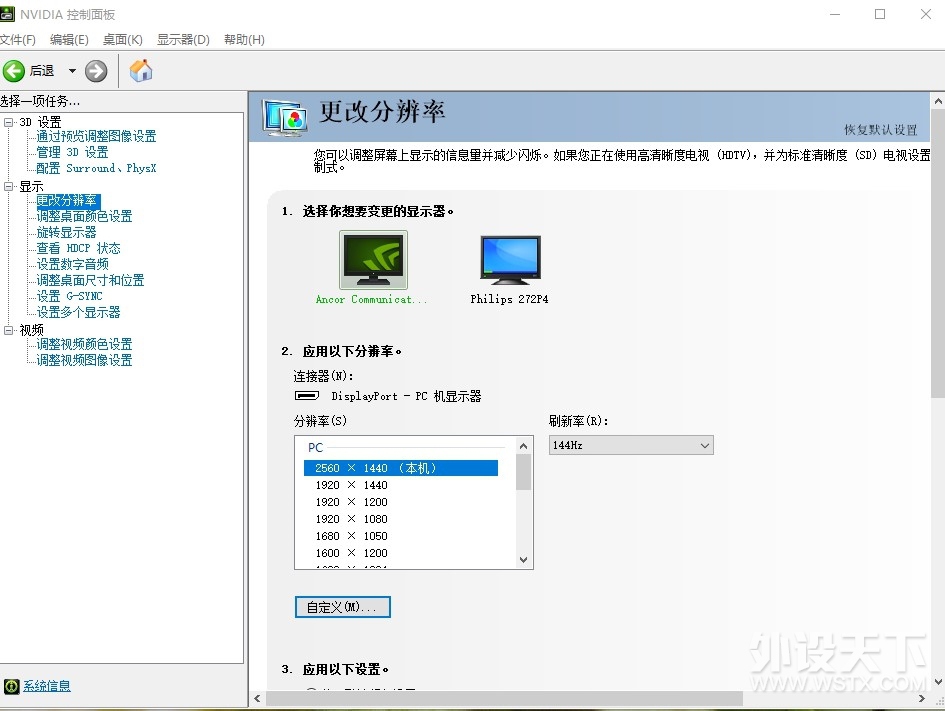Image resolution: width=945 pixels, height=711 pixels.
Task: Open 调整视频颜色设置 task
Action: pos(84,344)
